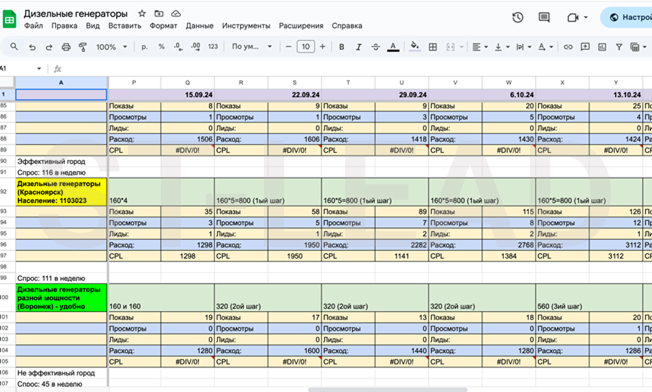Increase font size with plus
652x392 pixels.
tap(322, 47)
